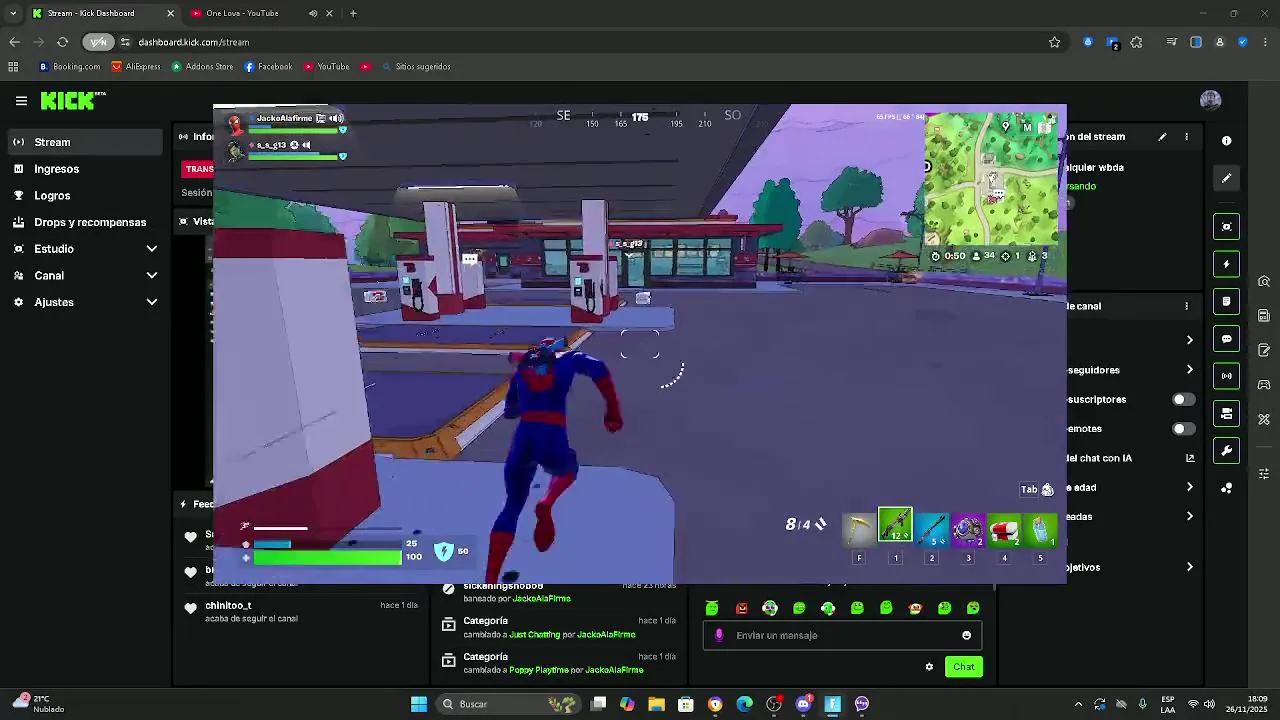Open chat settings gear icon

click(929, 667)
